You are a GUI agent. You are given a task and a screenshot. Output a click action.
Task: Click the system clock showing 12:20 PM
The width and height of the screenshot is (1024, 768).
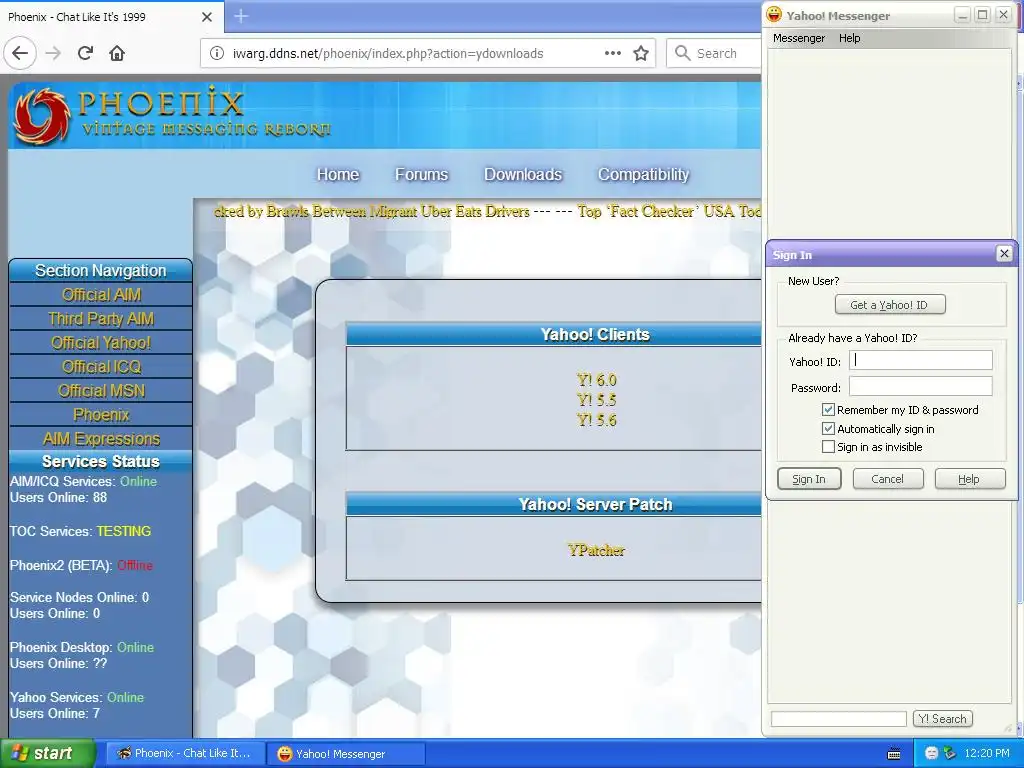click(987, 753)
